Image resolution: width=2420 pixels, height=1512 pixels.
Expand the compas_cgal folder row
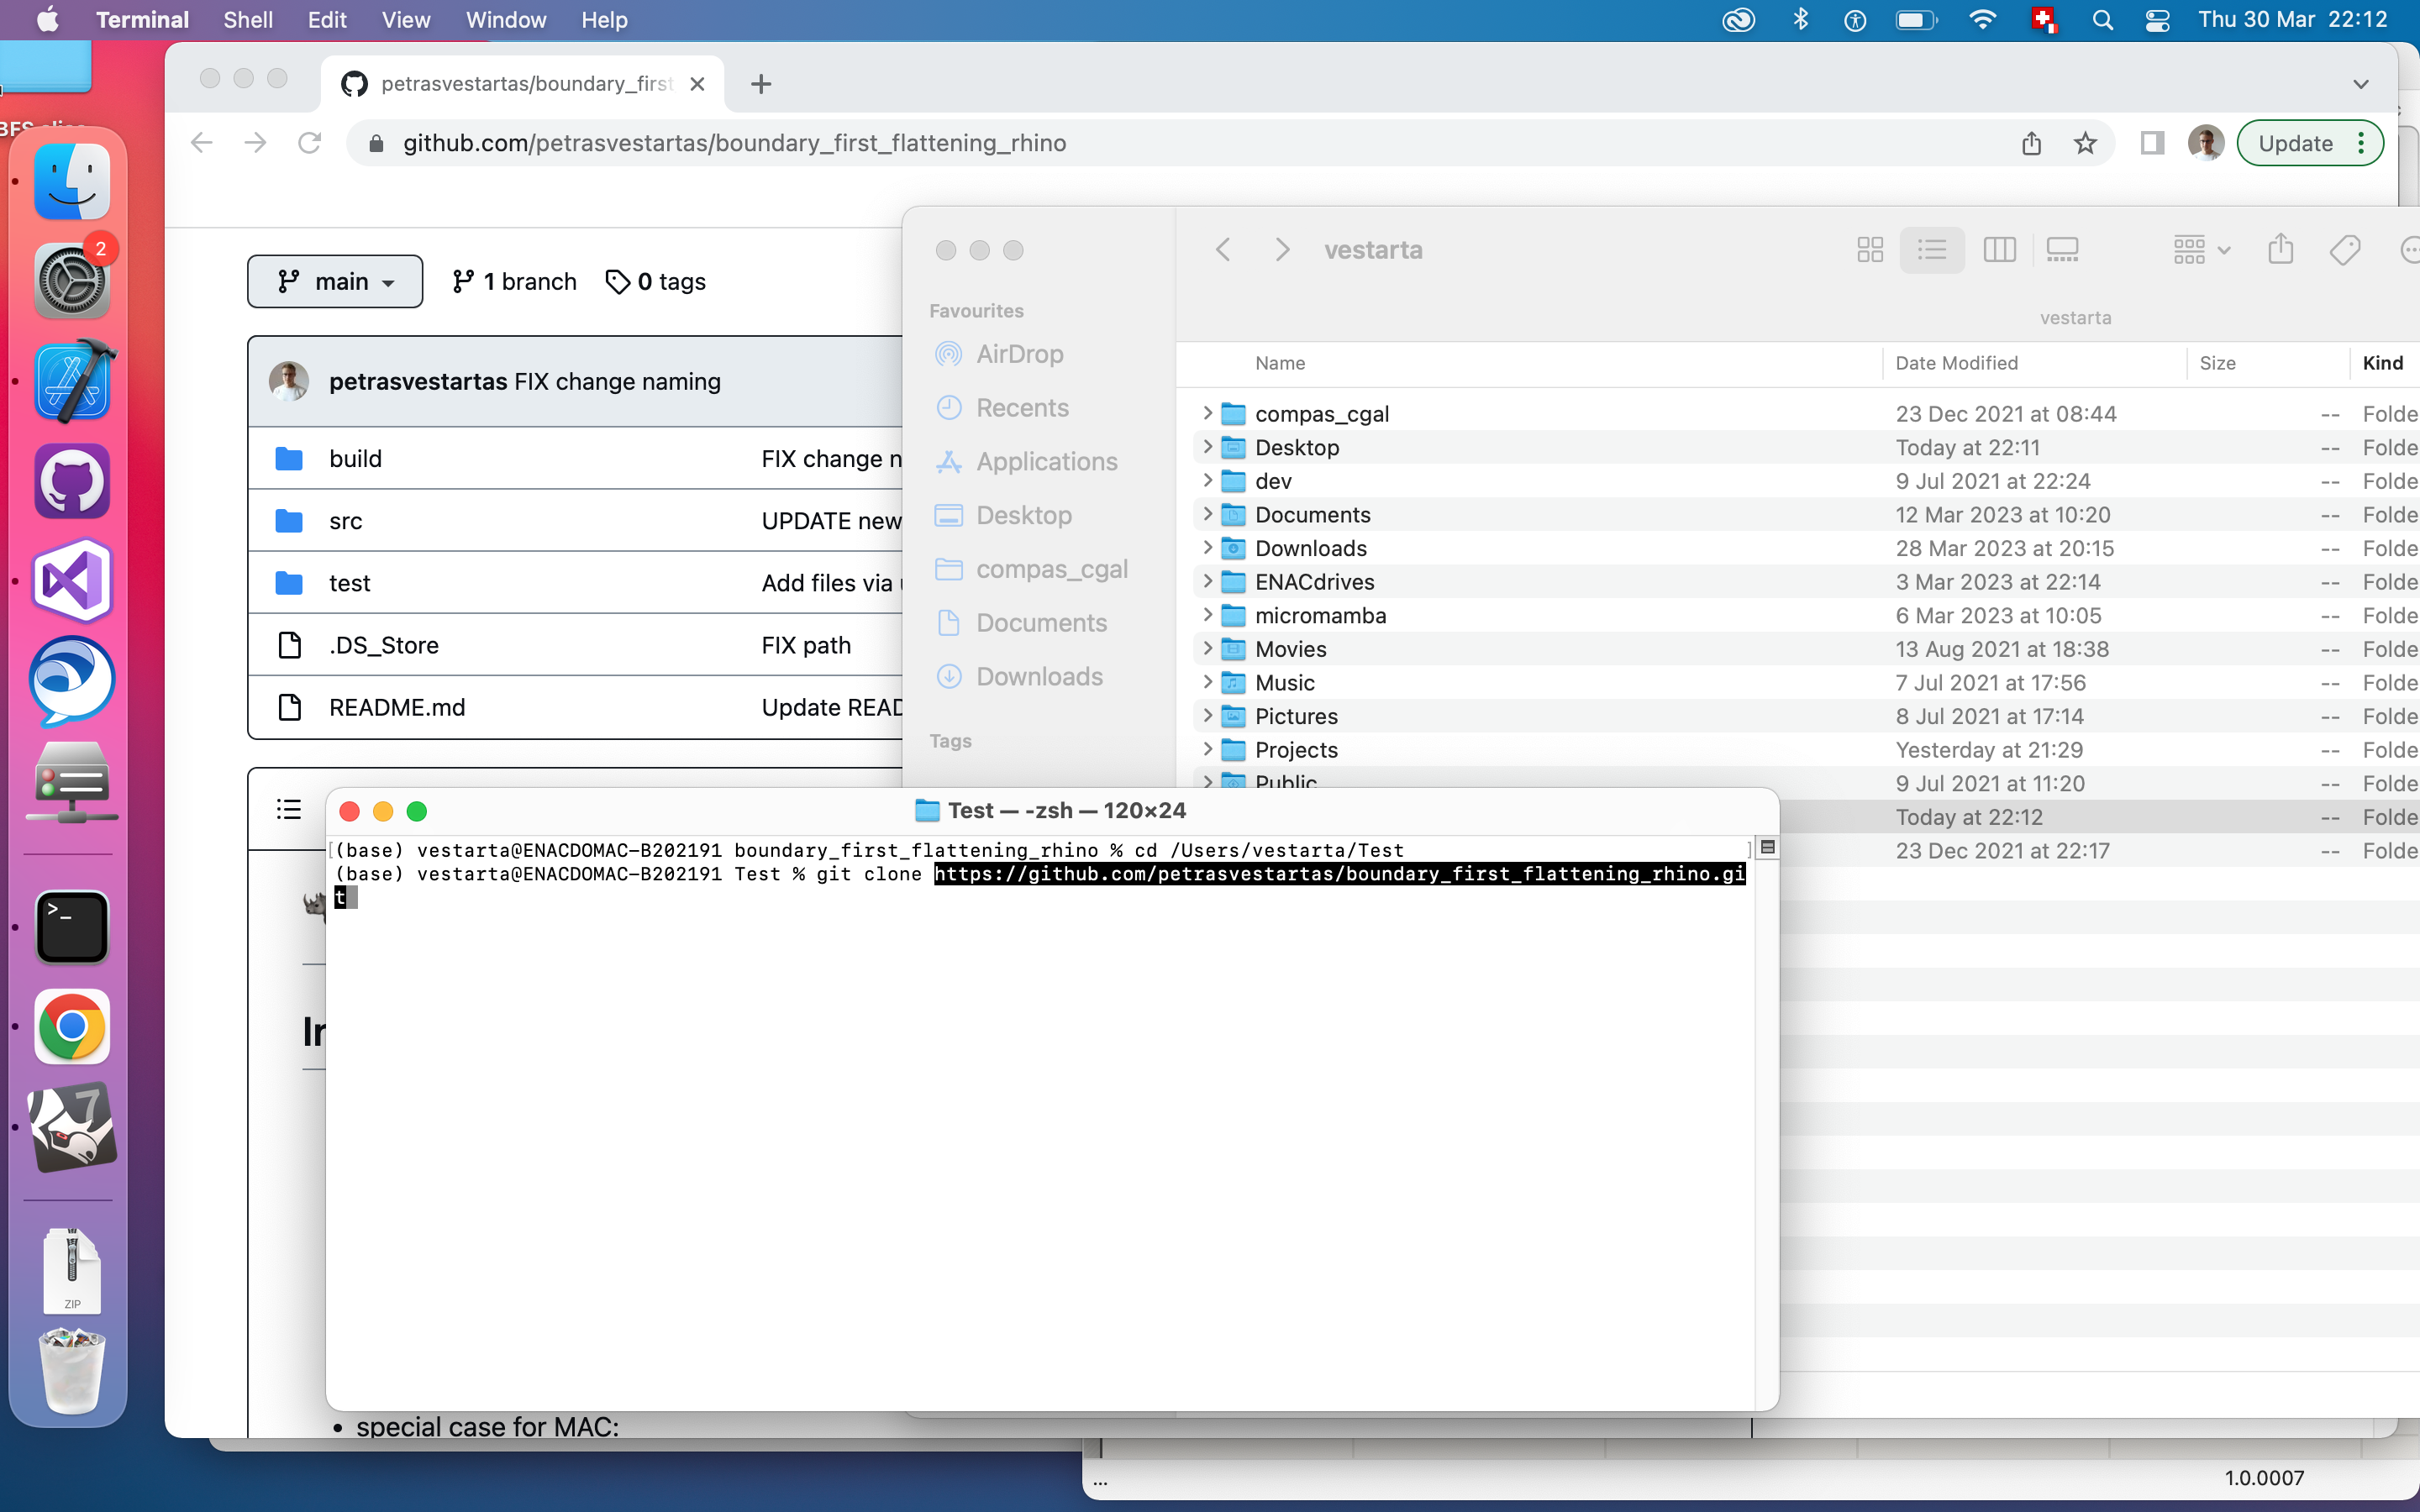click(x=1207, y=413)
